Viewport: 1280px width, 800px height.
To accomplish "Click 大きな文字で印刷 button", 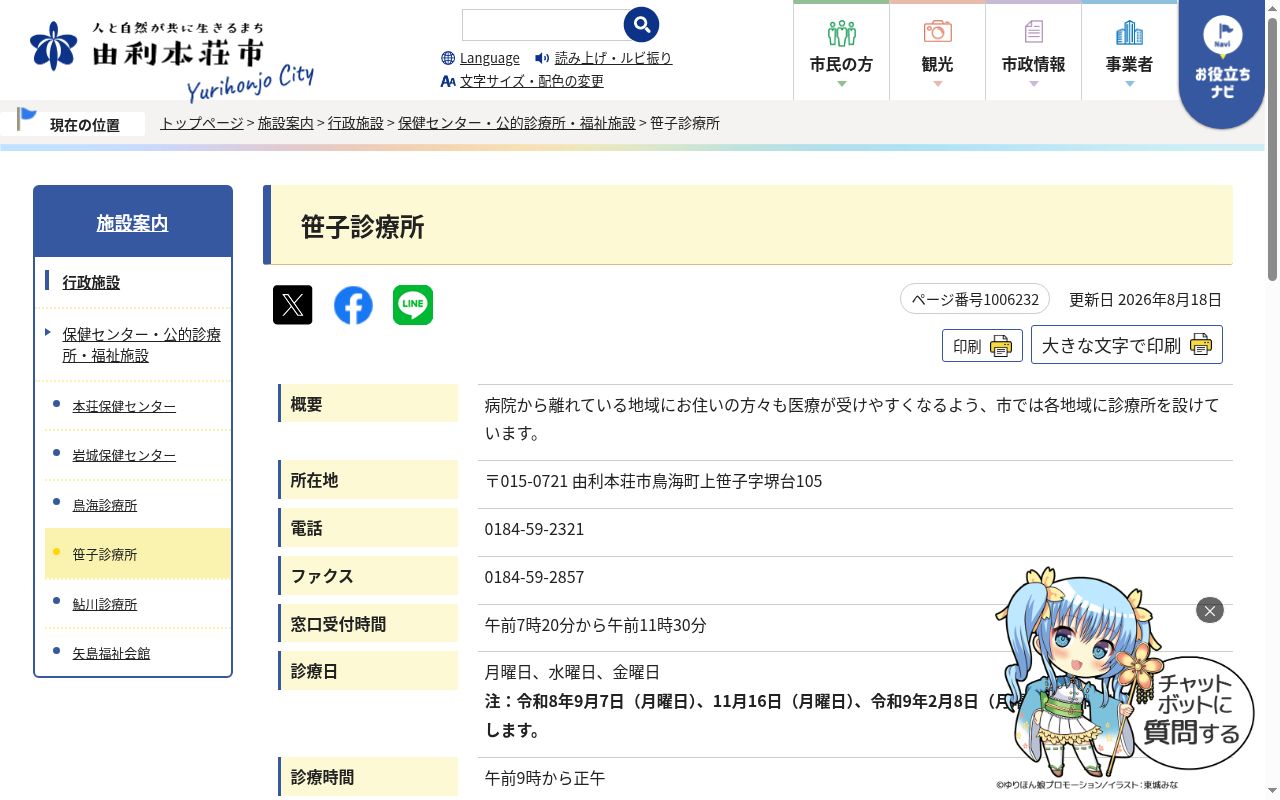I will point(1126,345).
